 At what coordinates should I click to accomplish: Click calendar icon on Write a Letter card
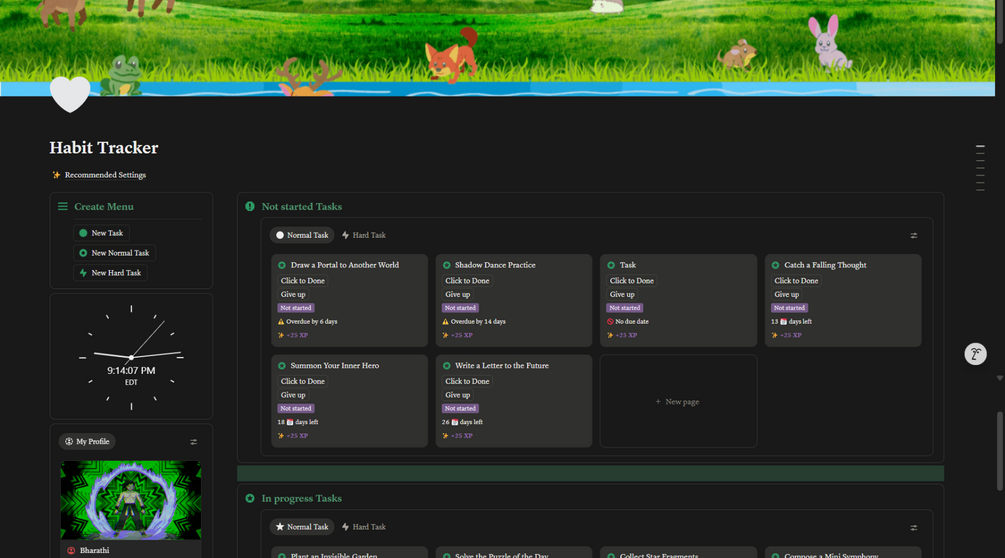(x=454, y=422)
